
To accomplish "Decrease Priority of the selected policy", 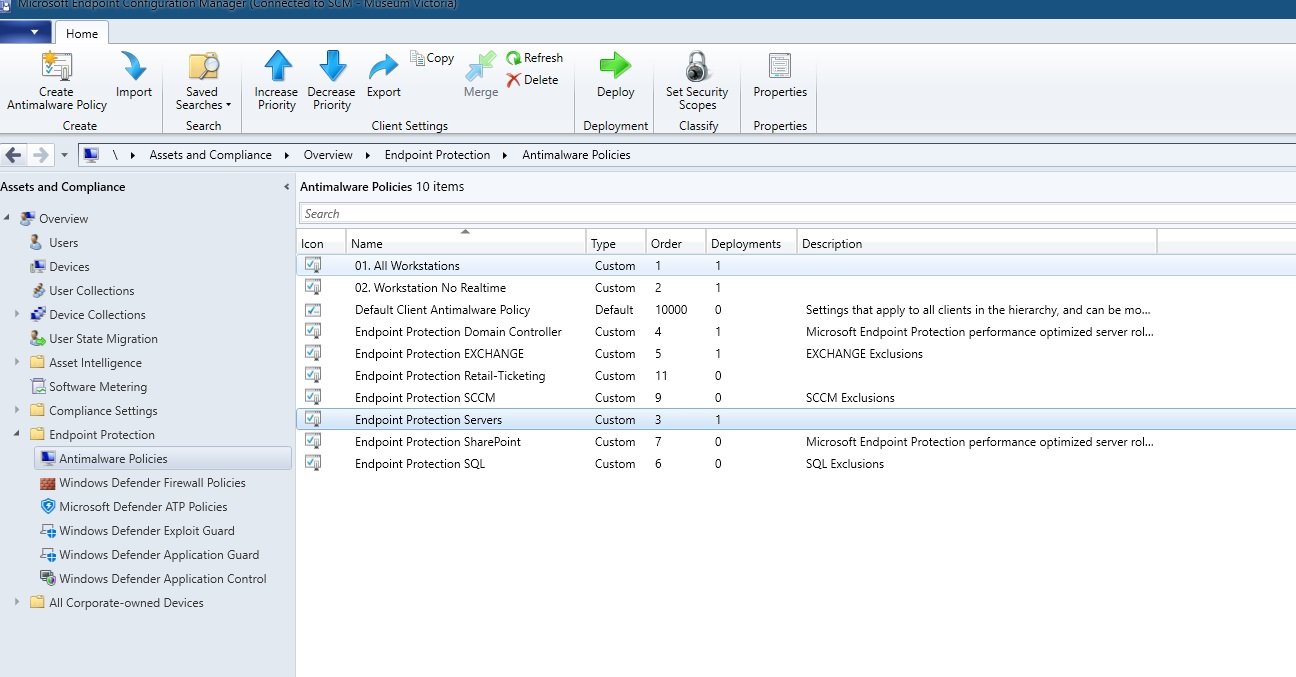I will click(x=331, y=81).
